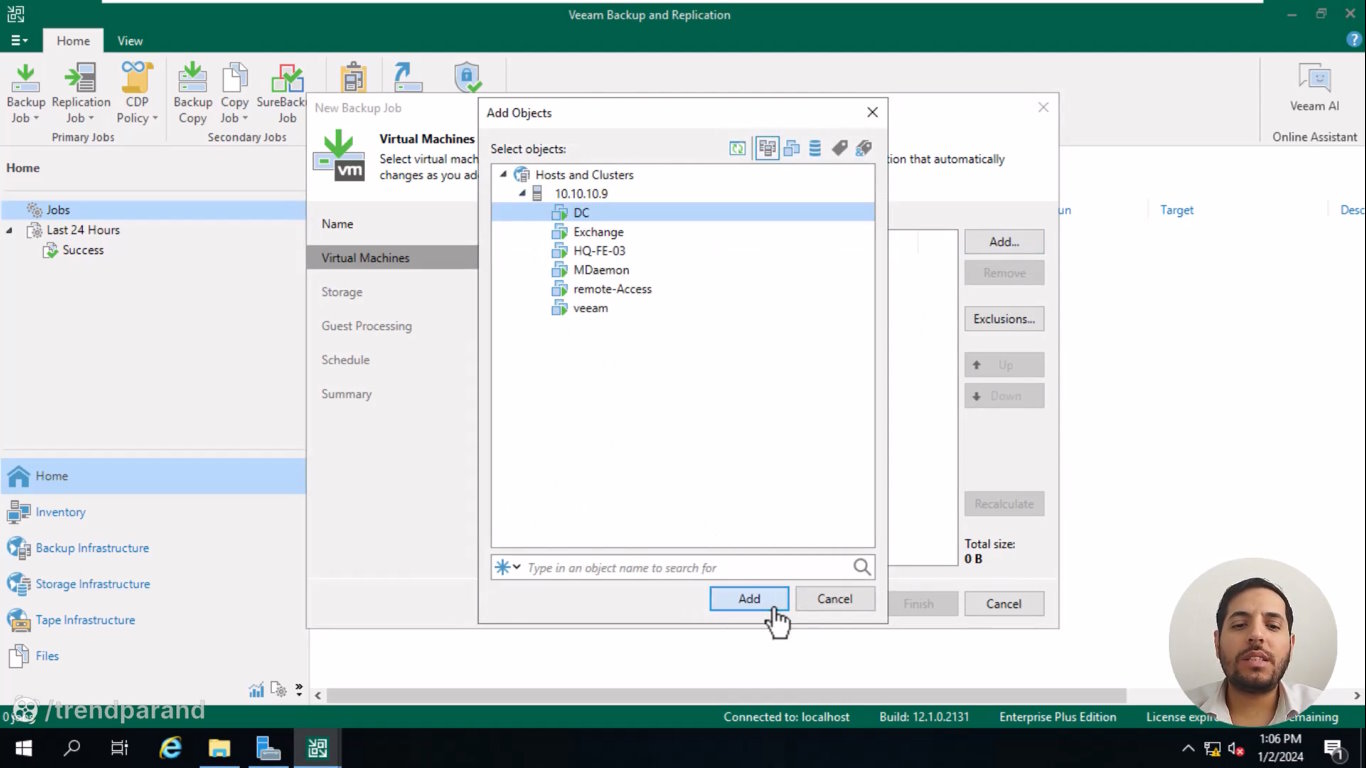This screenshot has height=768, width=1366.
Task: Open the main application menu dropdown
Action: click(x=19, y=41)
